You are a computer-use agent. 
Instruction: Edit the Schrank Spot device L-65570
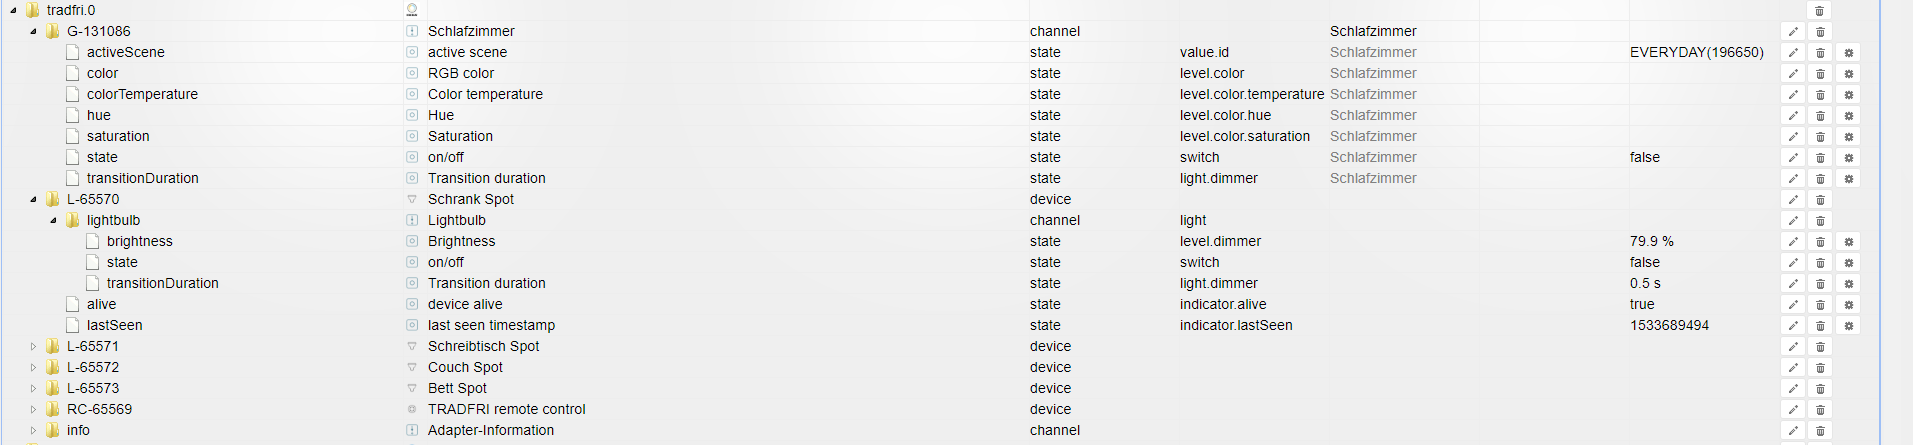coord(1793,200)
